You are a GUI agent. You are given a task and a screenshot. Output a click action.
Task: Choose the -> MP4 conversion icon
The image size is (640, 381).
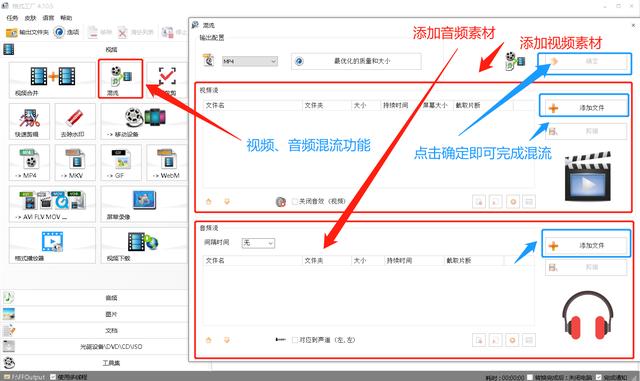(x=29, y=163)
